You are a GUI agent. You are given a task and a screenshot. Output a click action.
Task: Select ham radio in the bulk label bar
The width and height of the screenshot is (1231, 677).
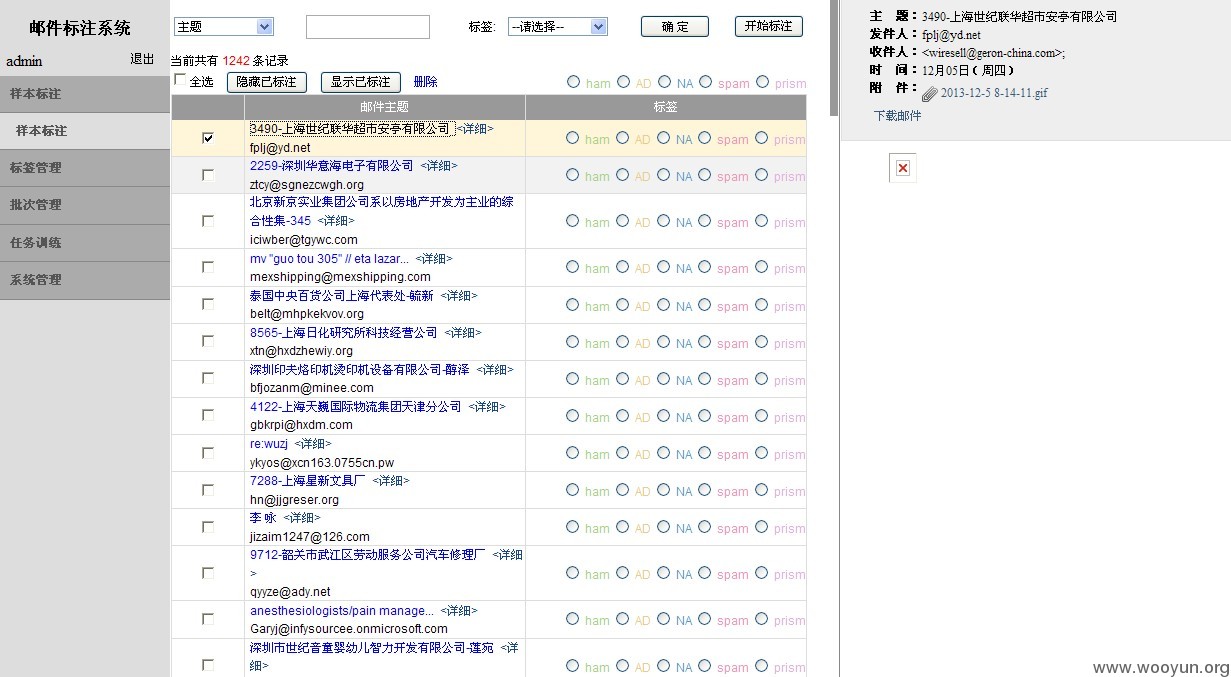click(x=573, y=82)
